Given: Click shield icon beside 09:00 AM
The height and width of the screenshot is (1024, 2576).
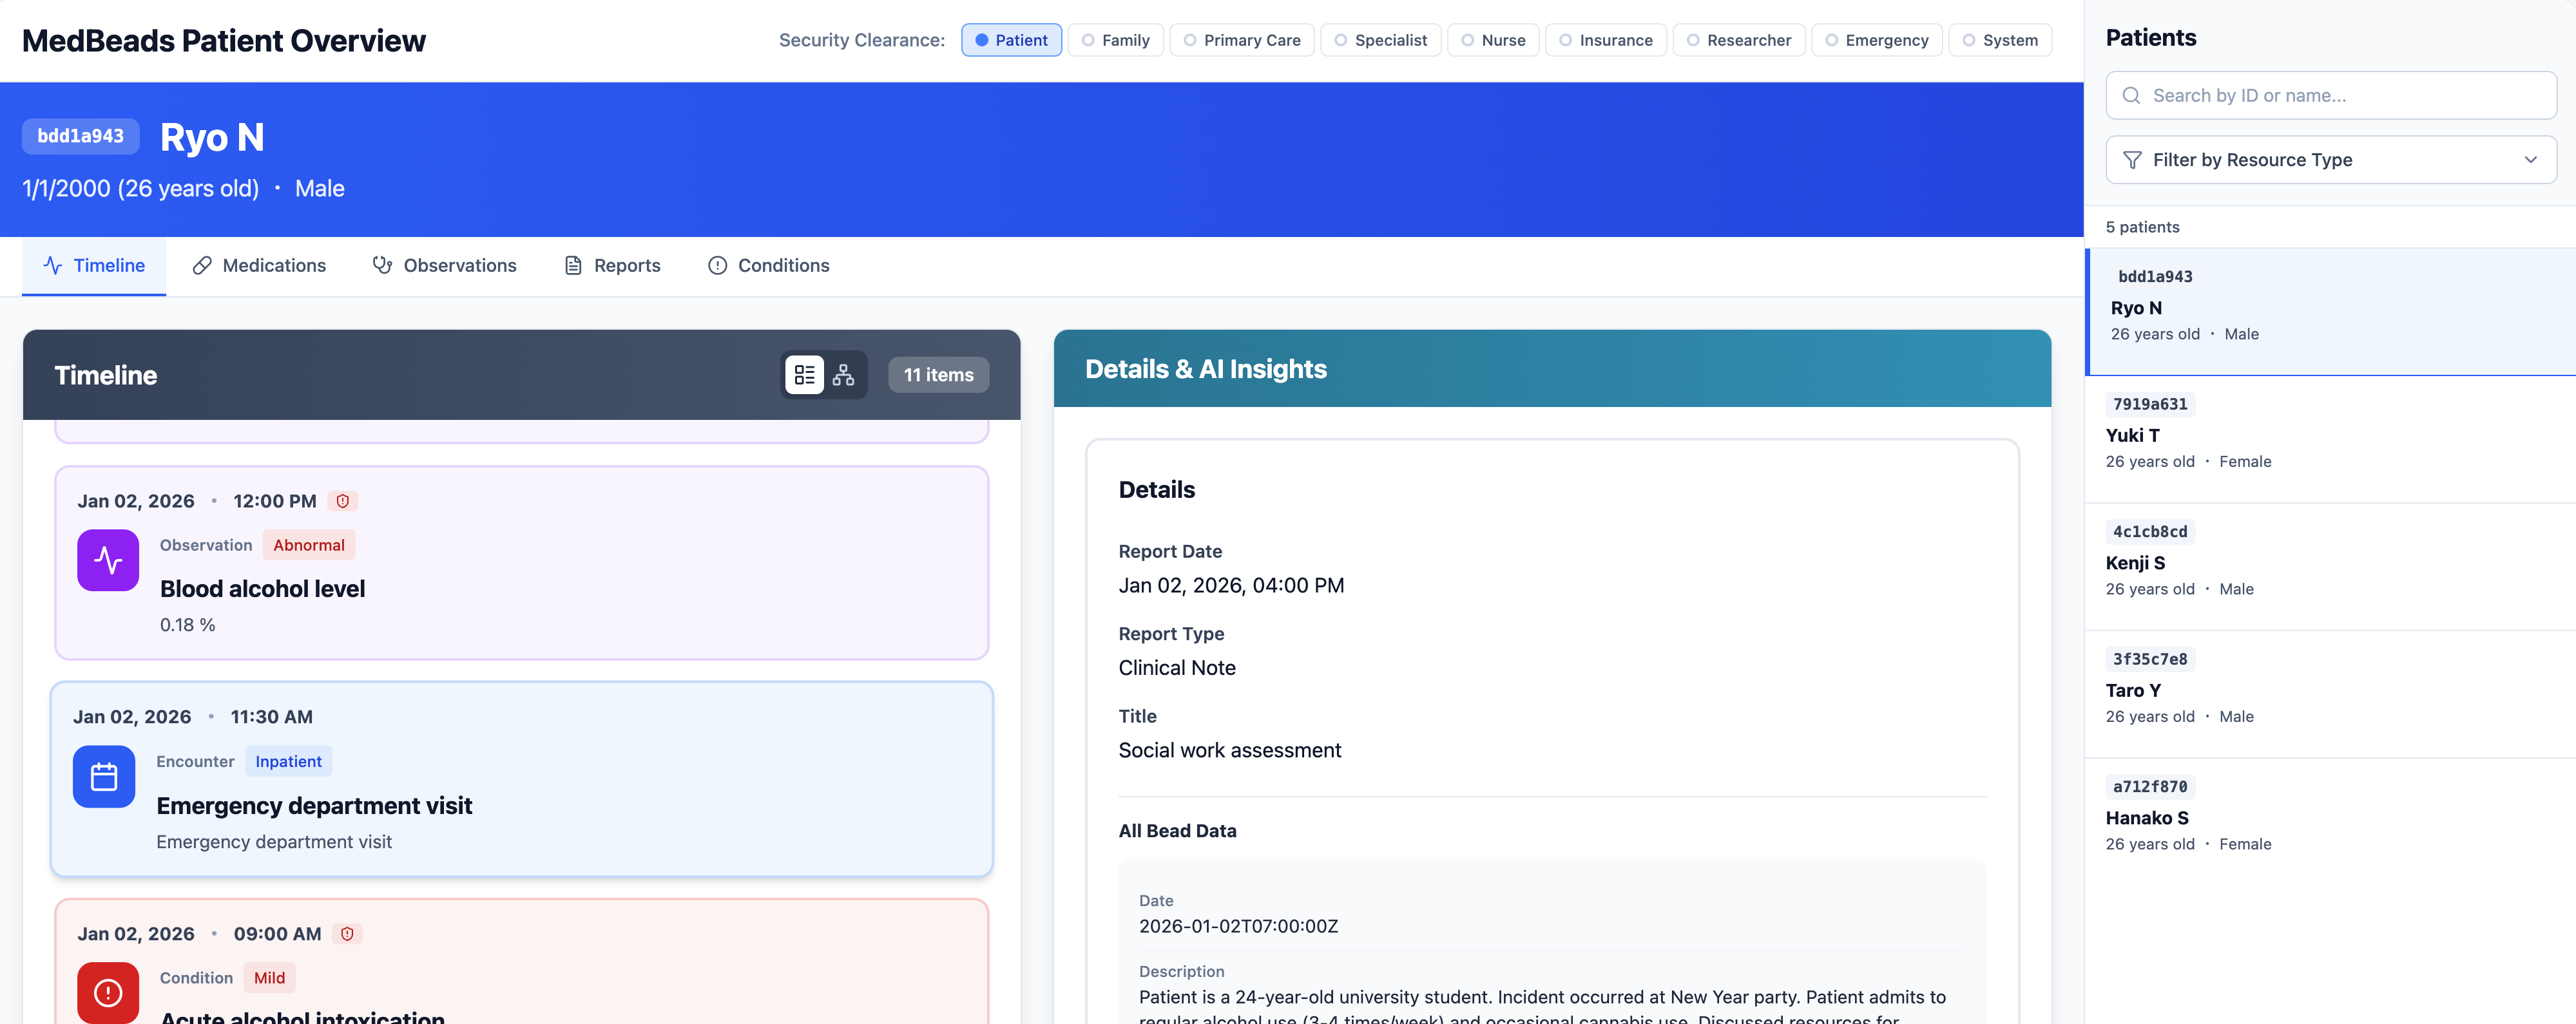Looking at the screenshot, I should pyautogui.click(x=347, y=934).
